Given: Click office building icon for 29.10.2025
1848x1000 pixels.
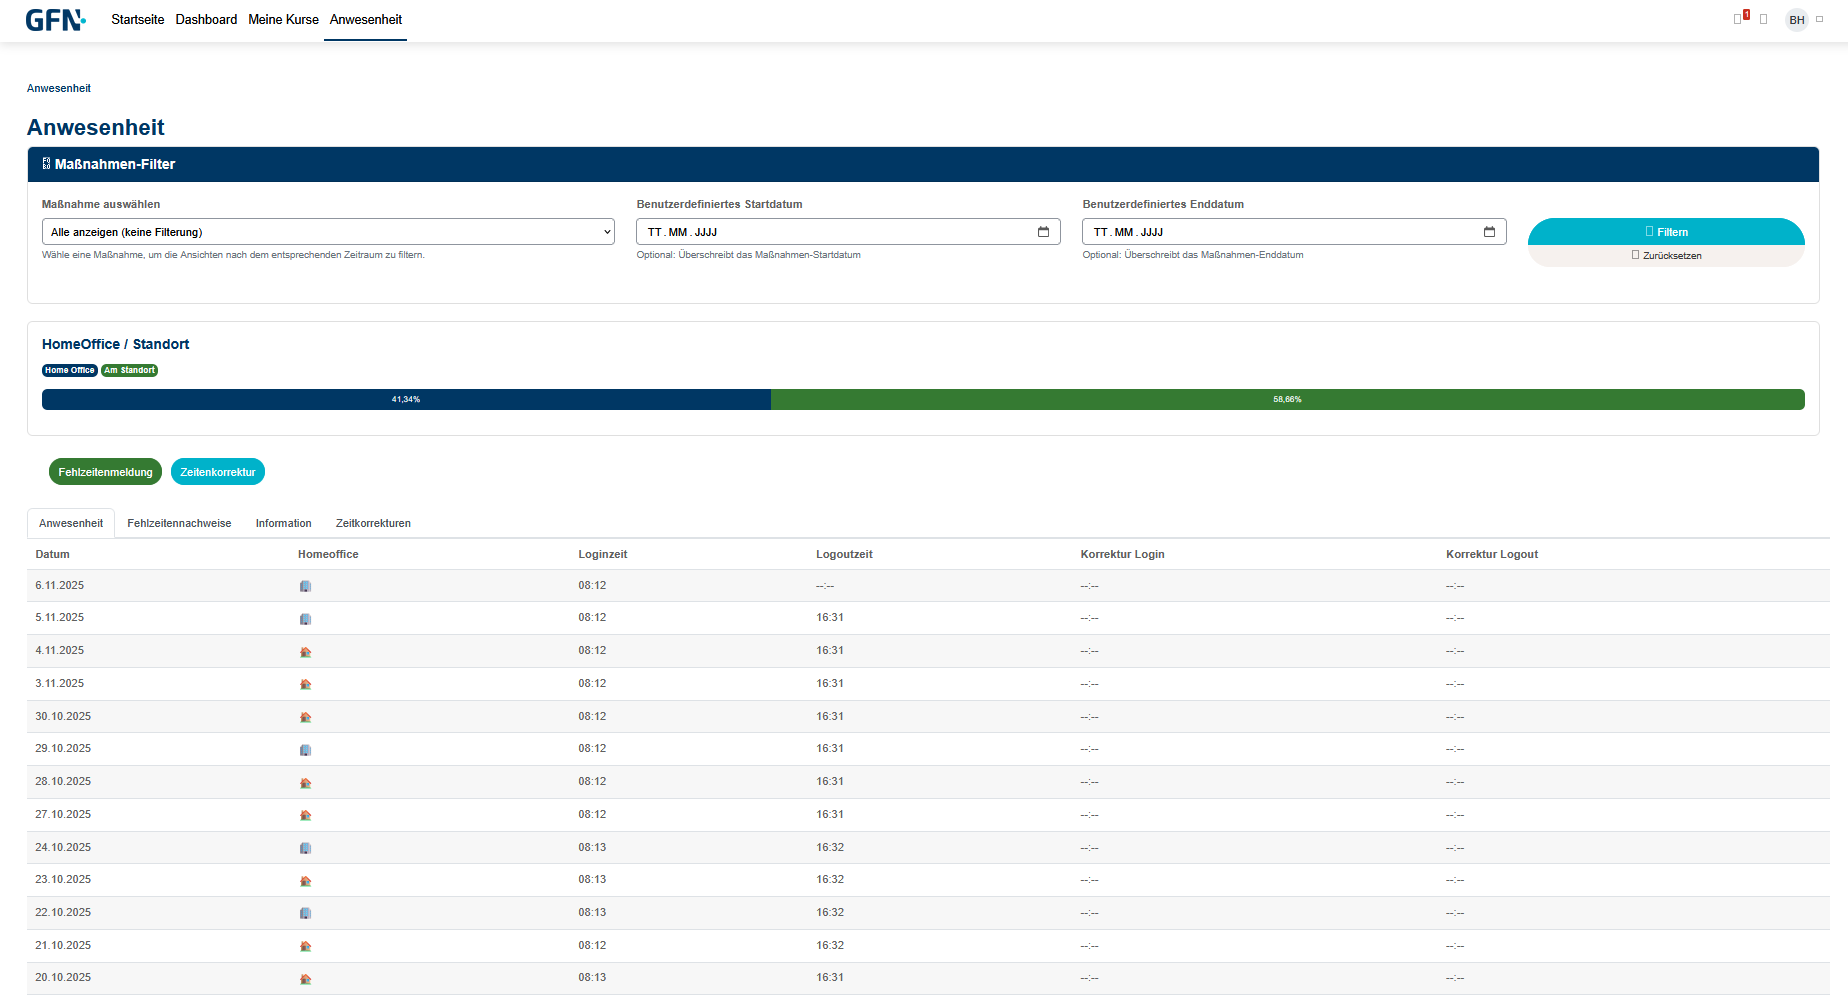Looking at the screenshot, I should coord(305,750).
